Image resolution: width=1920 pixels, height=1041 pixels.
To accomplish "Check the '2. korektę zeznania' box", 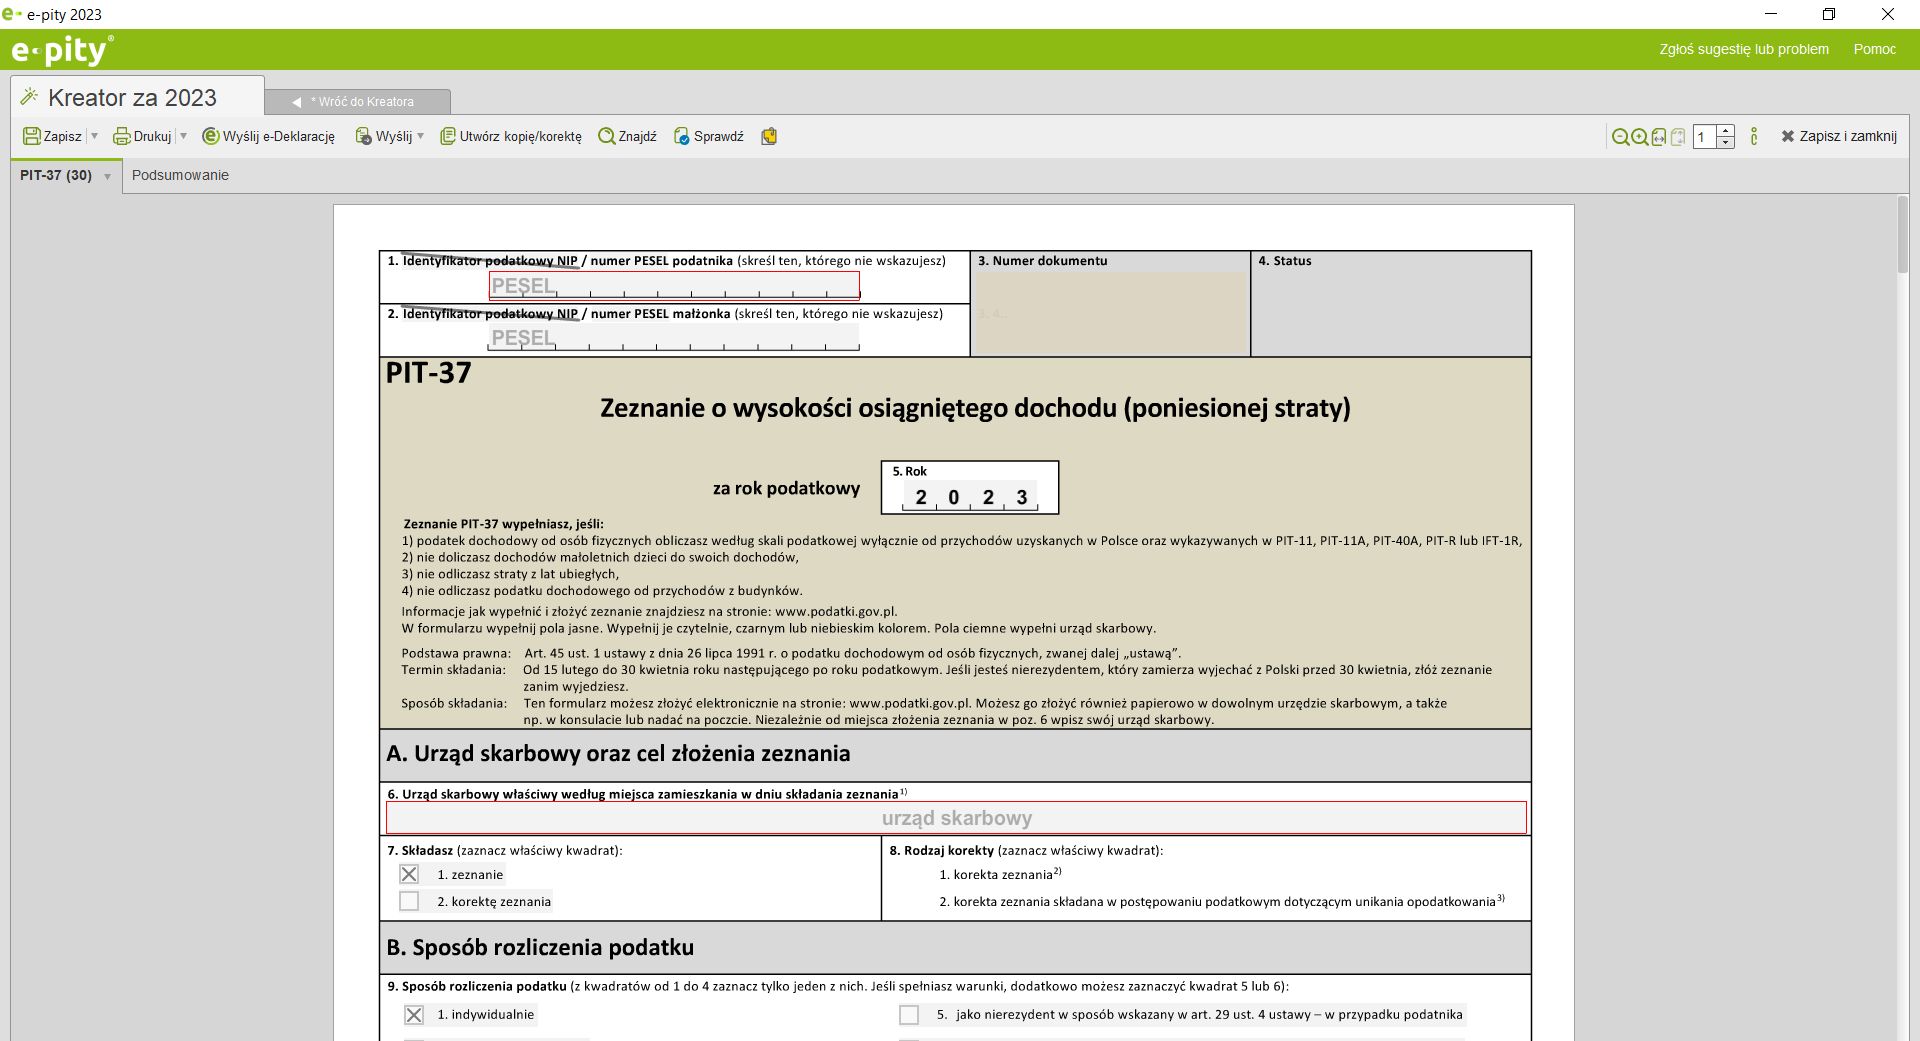I will [409, 901].
